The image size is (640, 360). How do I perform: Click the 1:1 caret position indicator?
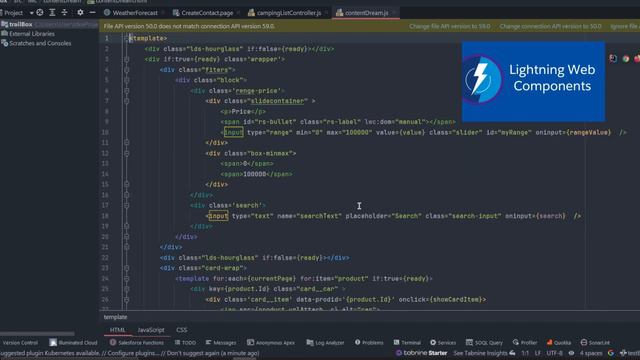[525, 353]
